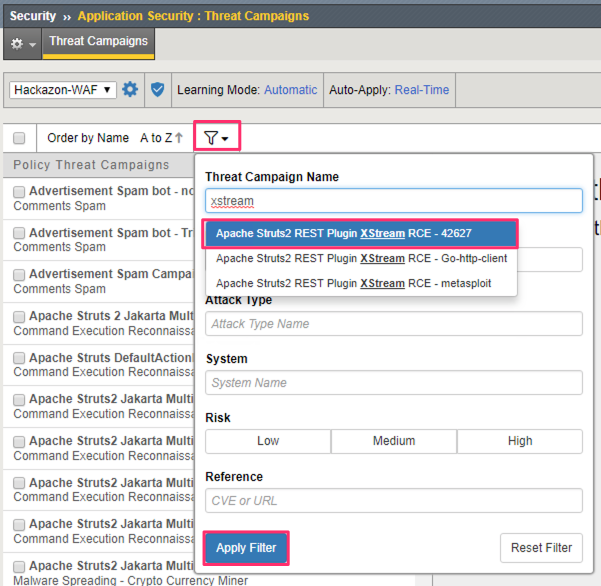
Task: Click Application Security : Threat Campaigns title
Action: 193,16
